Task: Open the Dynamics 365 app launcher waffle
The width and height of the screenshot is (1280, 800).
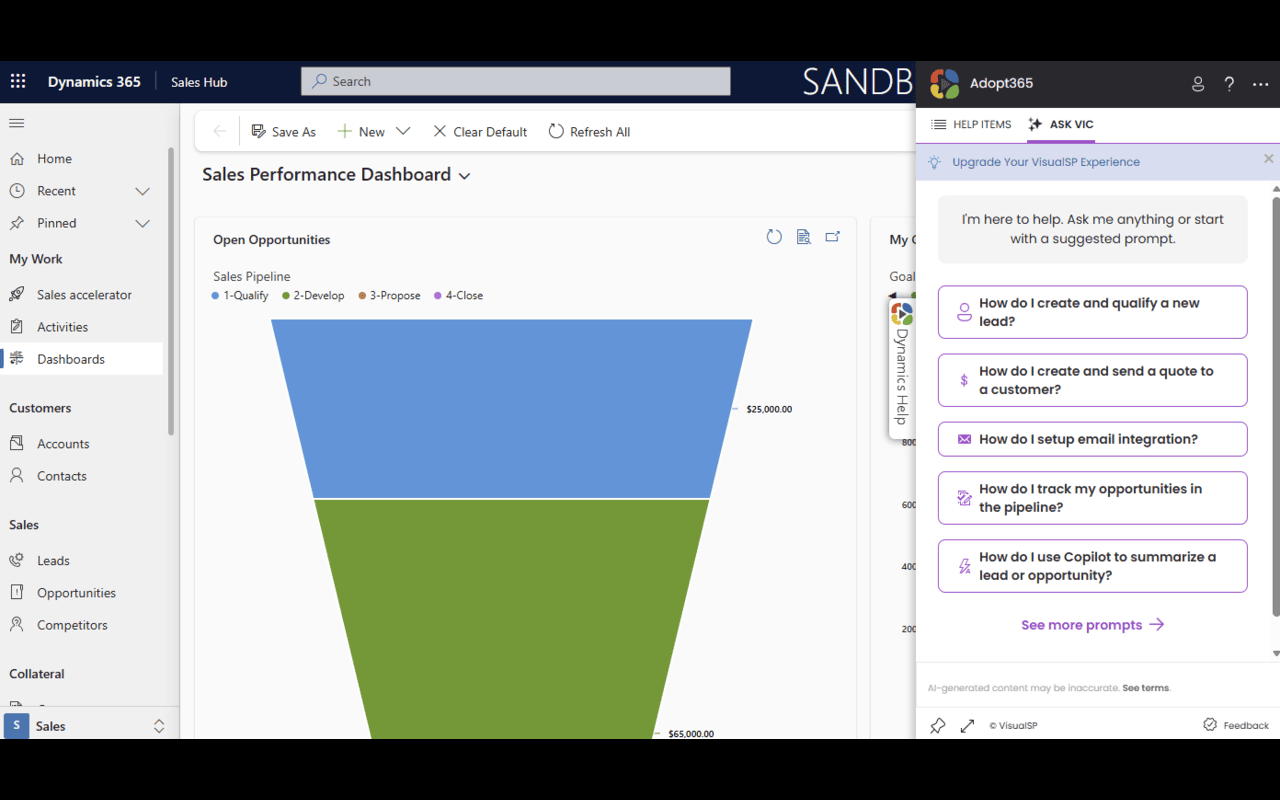Action: click(18, 82)
